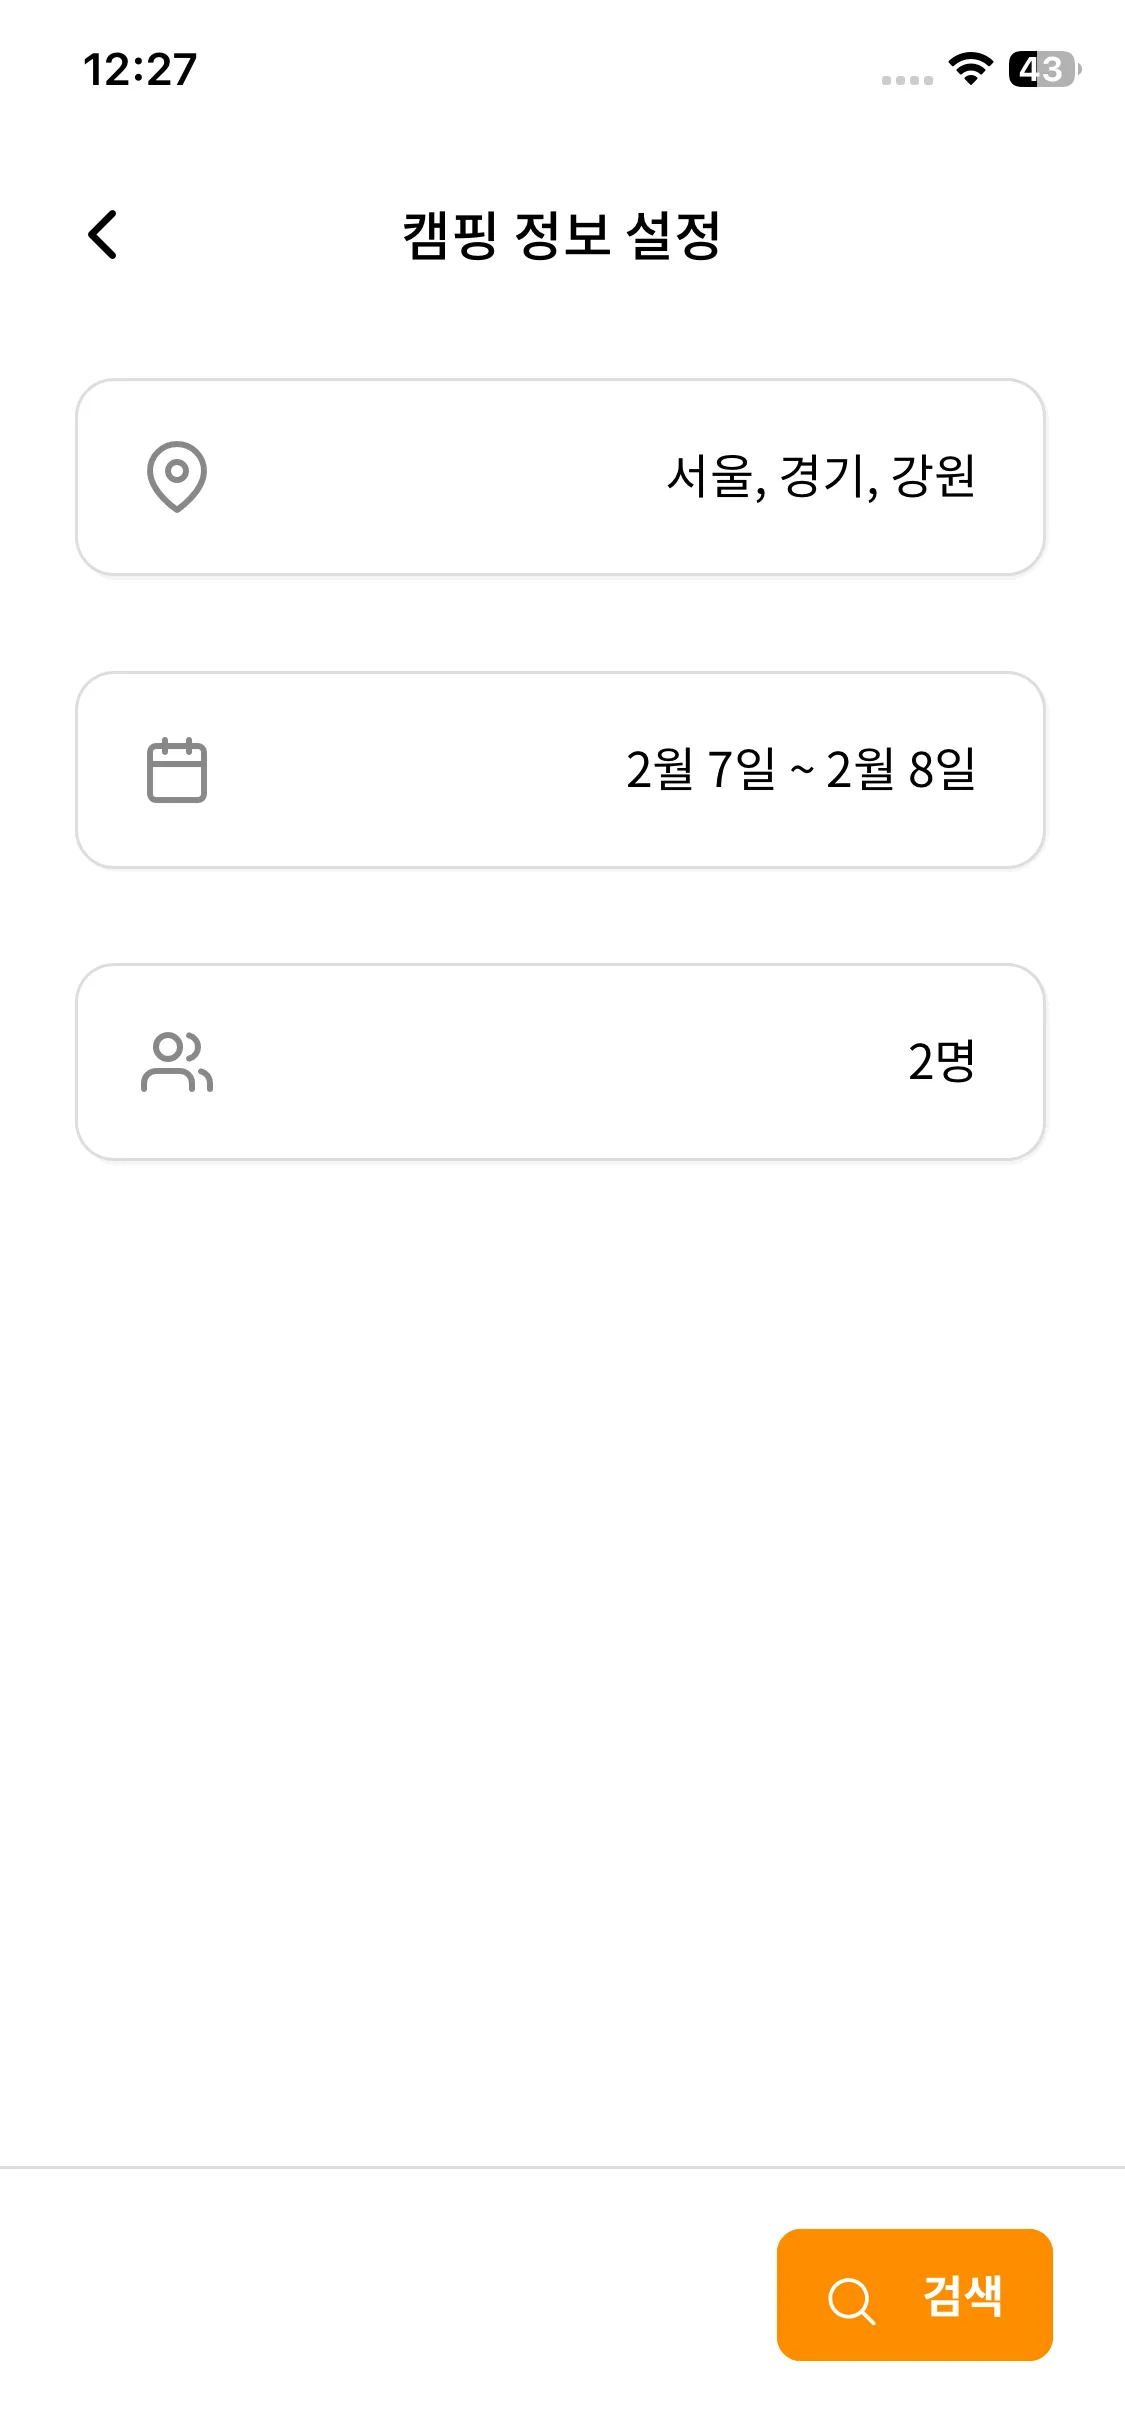Tap the battery indicator showing 43
Screen dimensions: 1125x2436
coord(1043,69)
